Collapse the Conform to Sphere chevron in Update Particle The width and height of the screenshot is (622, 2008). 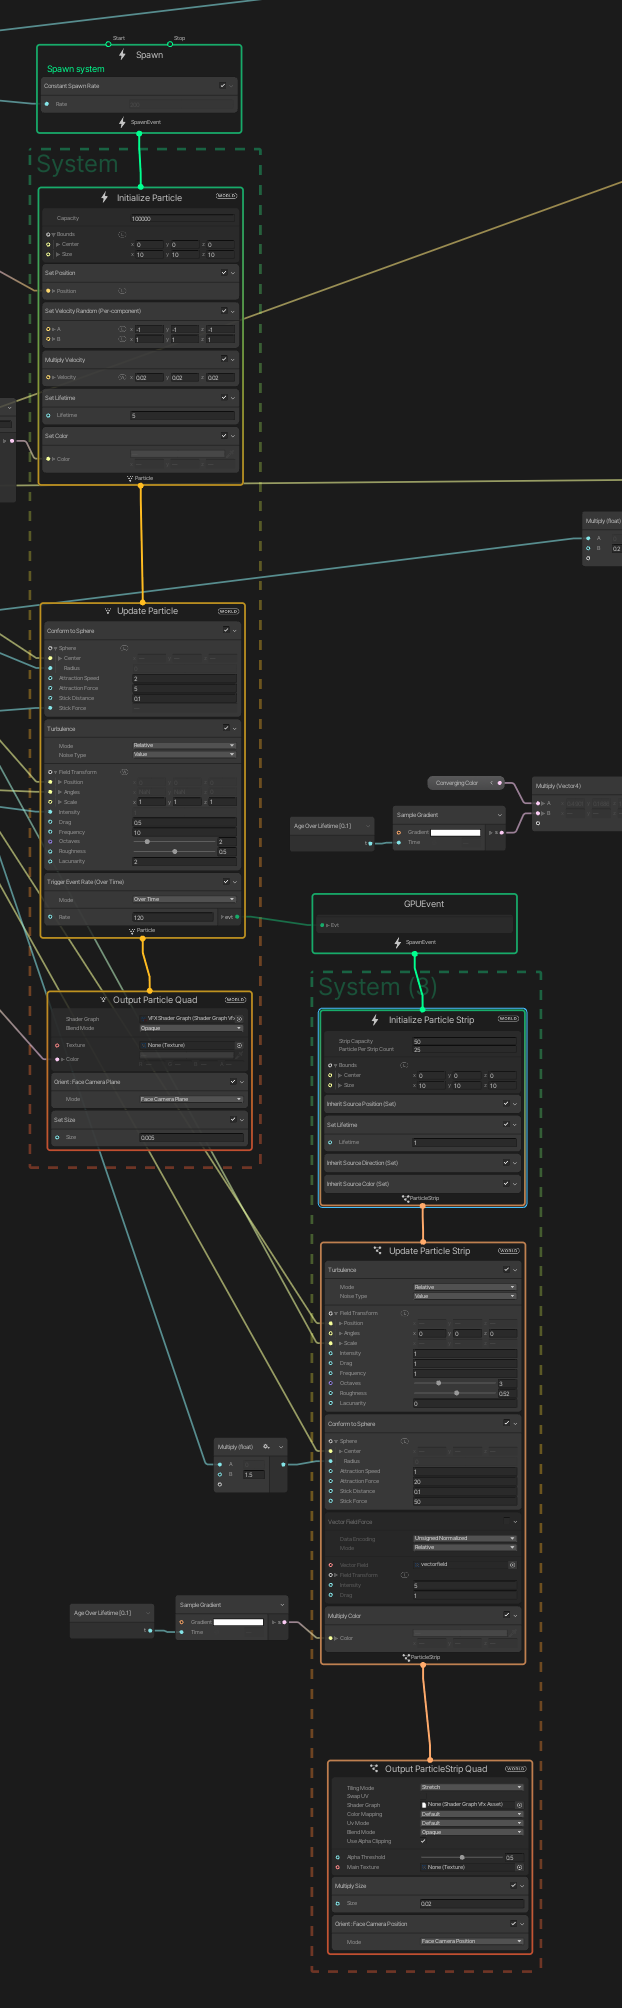(x=235, y=631)
